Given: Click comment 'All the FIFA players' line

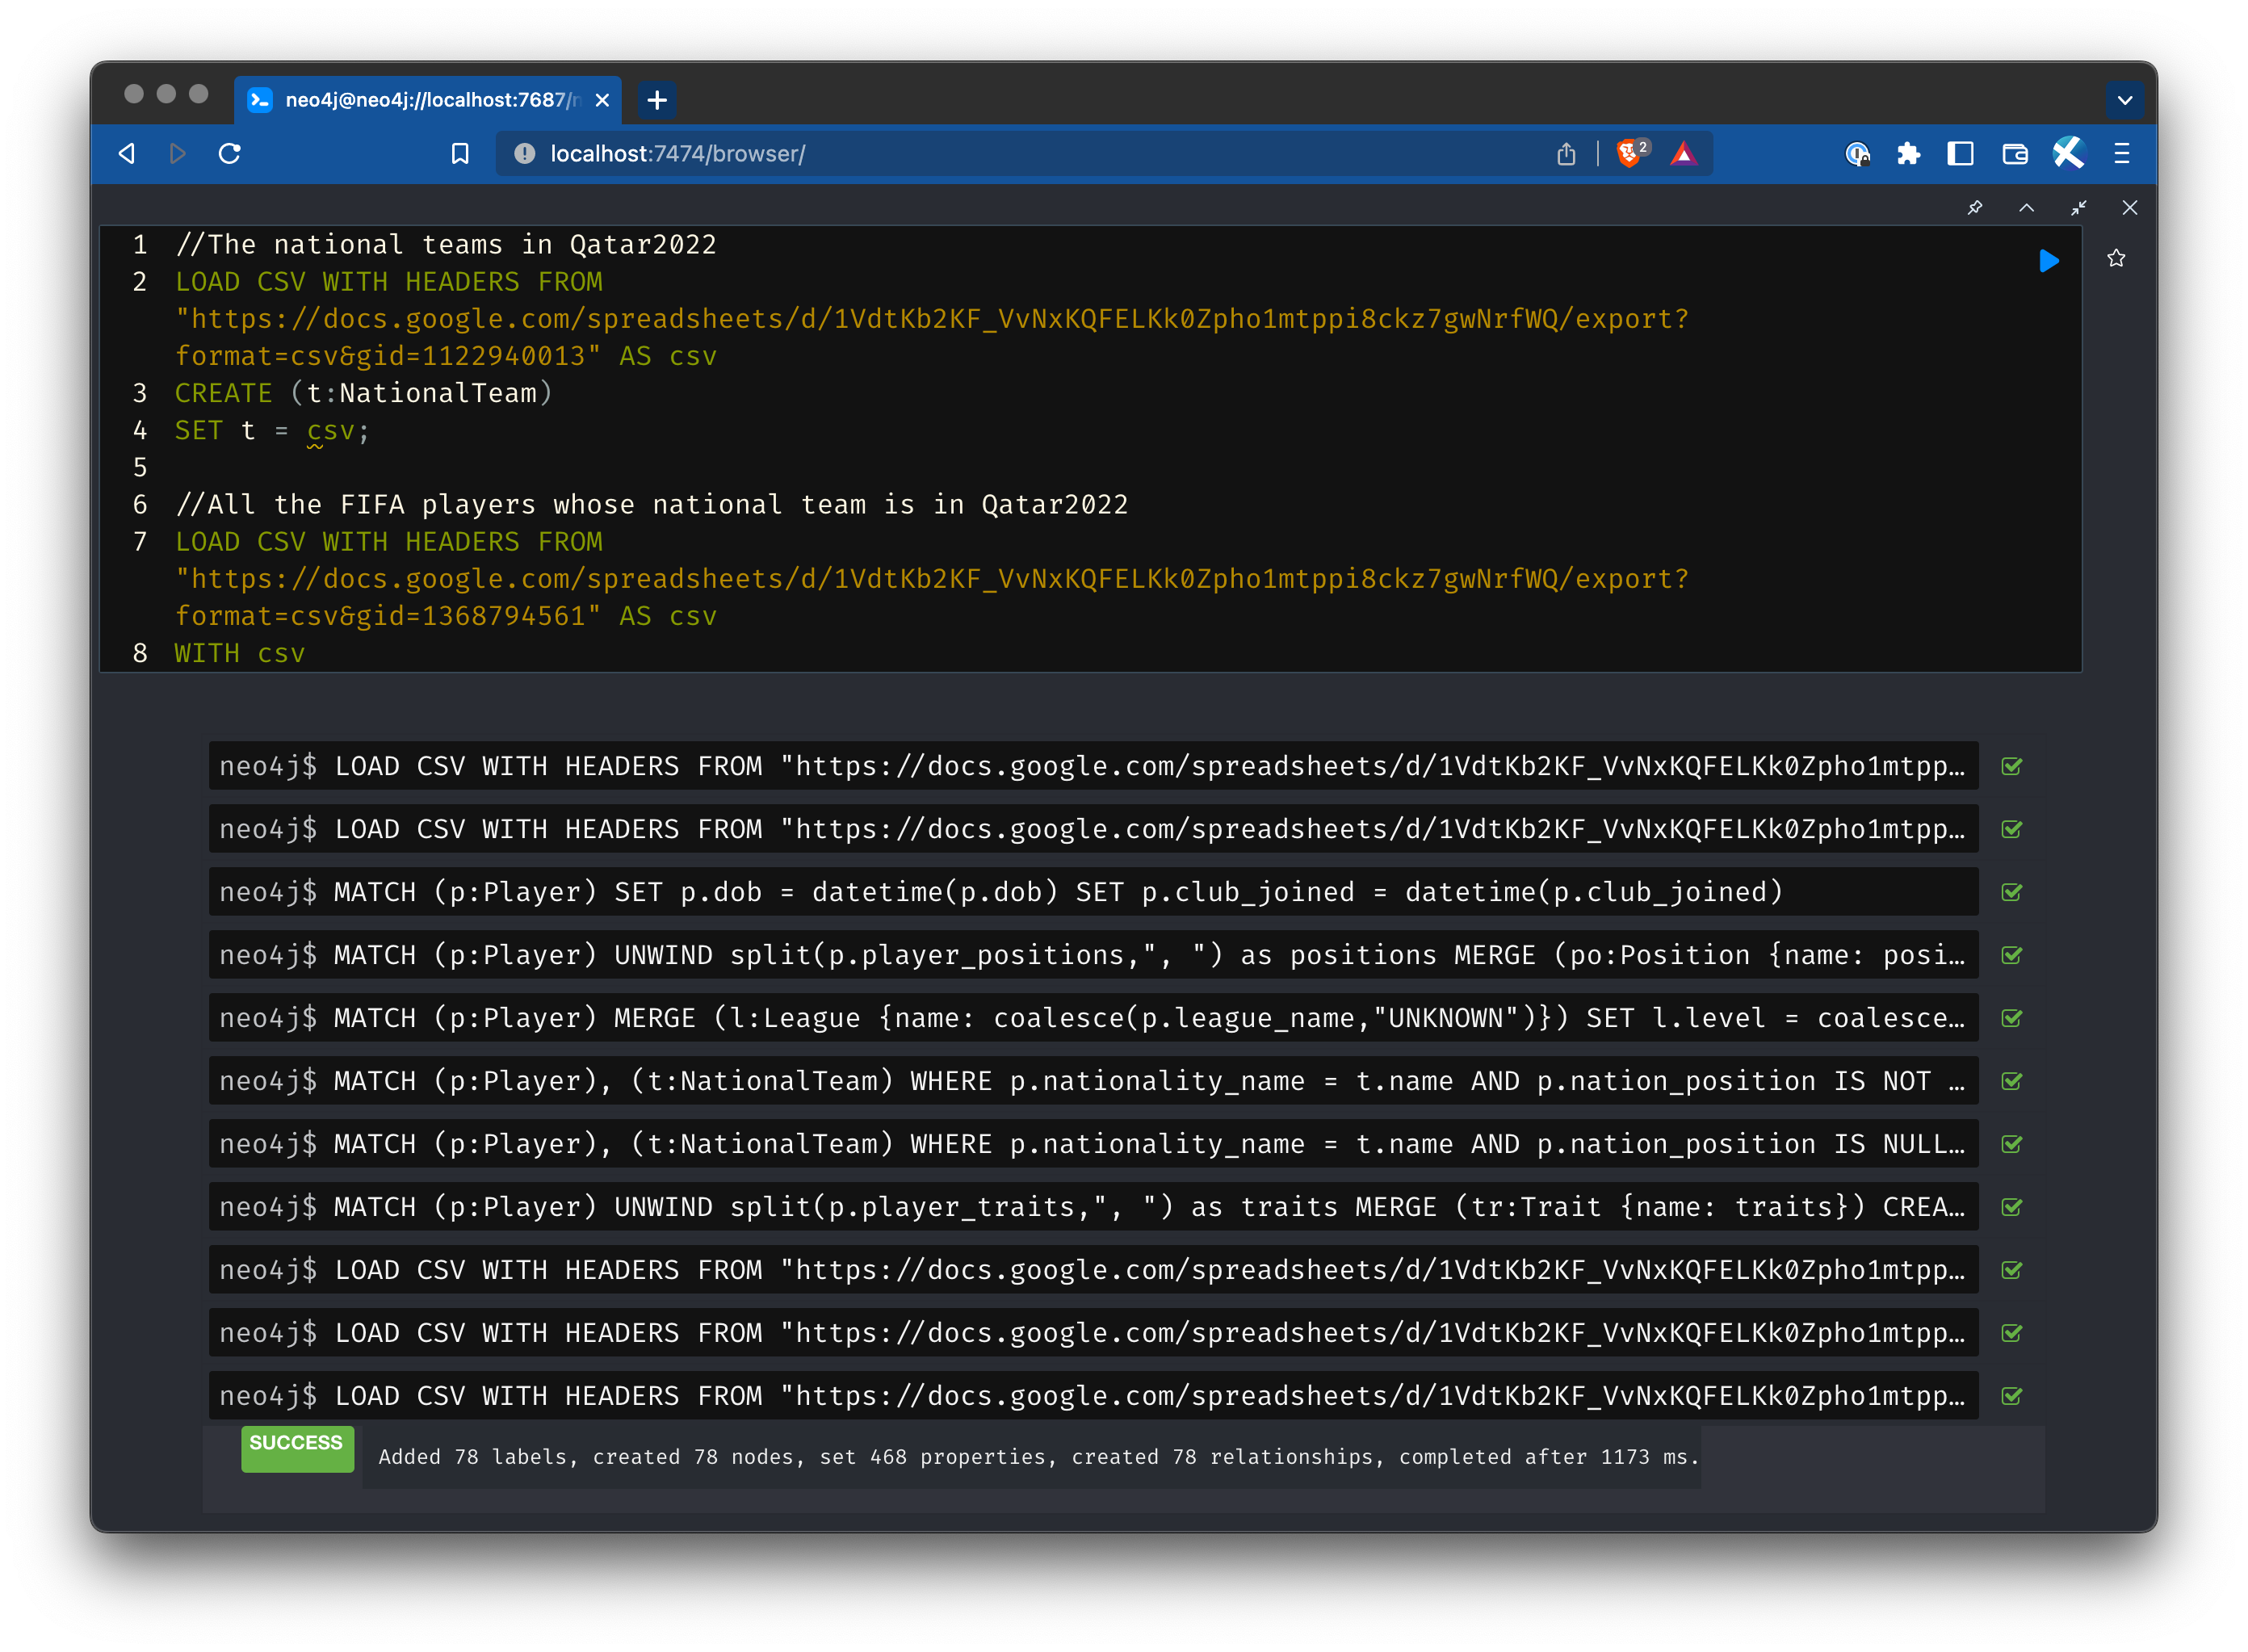Looking at the screenshot, I should [652, 505].
